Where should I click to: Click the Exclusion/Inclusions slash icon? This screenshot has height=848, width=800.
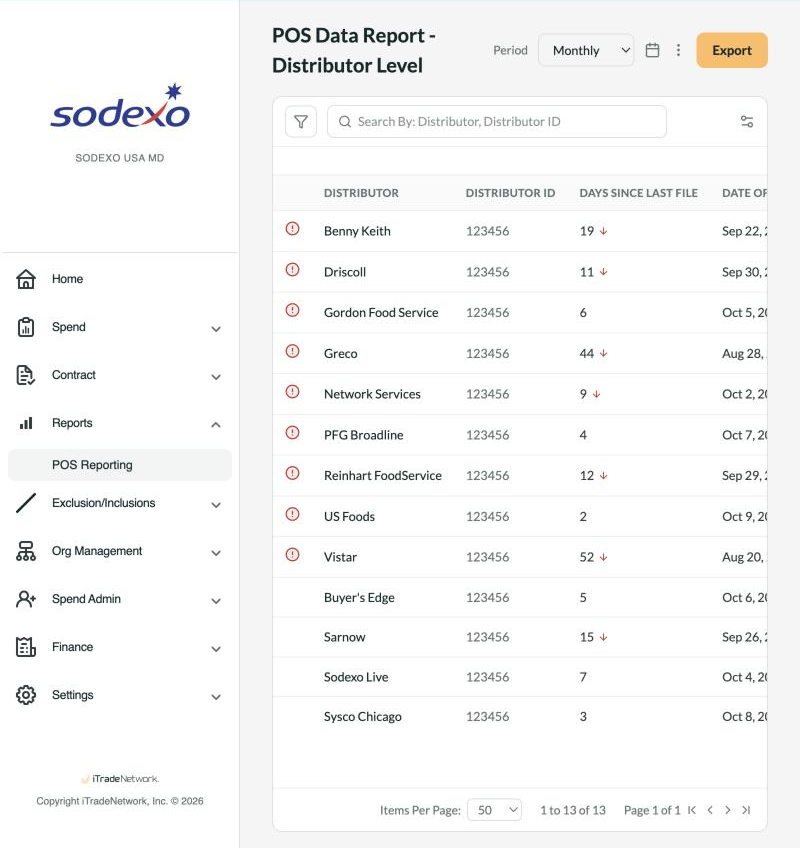pos(26,503)
